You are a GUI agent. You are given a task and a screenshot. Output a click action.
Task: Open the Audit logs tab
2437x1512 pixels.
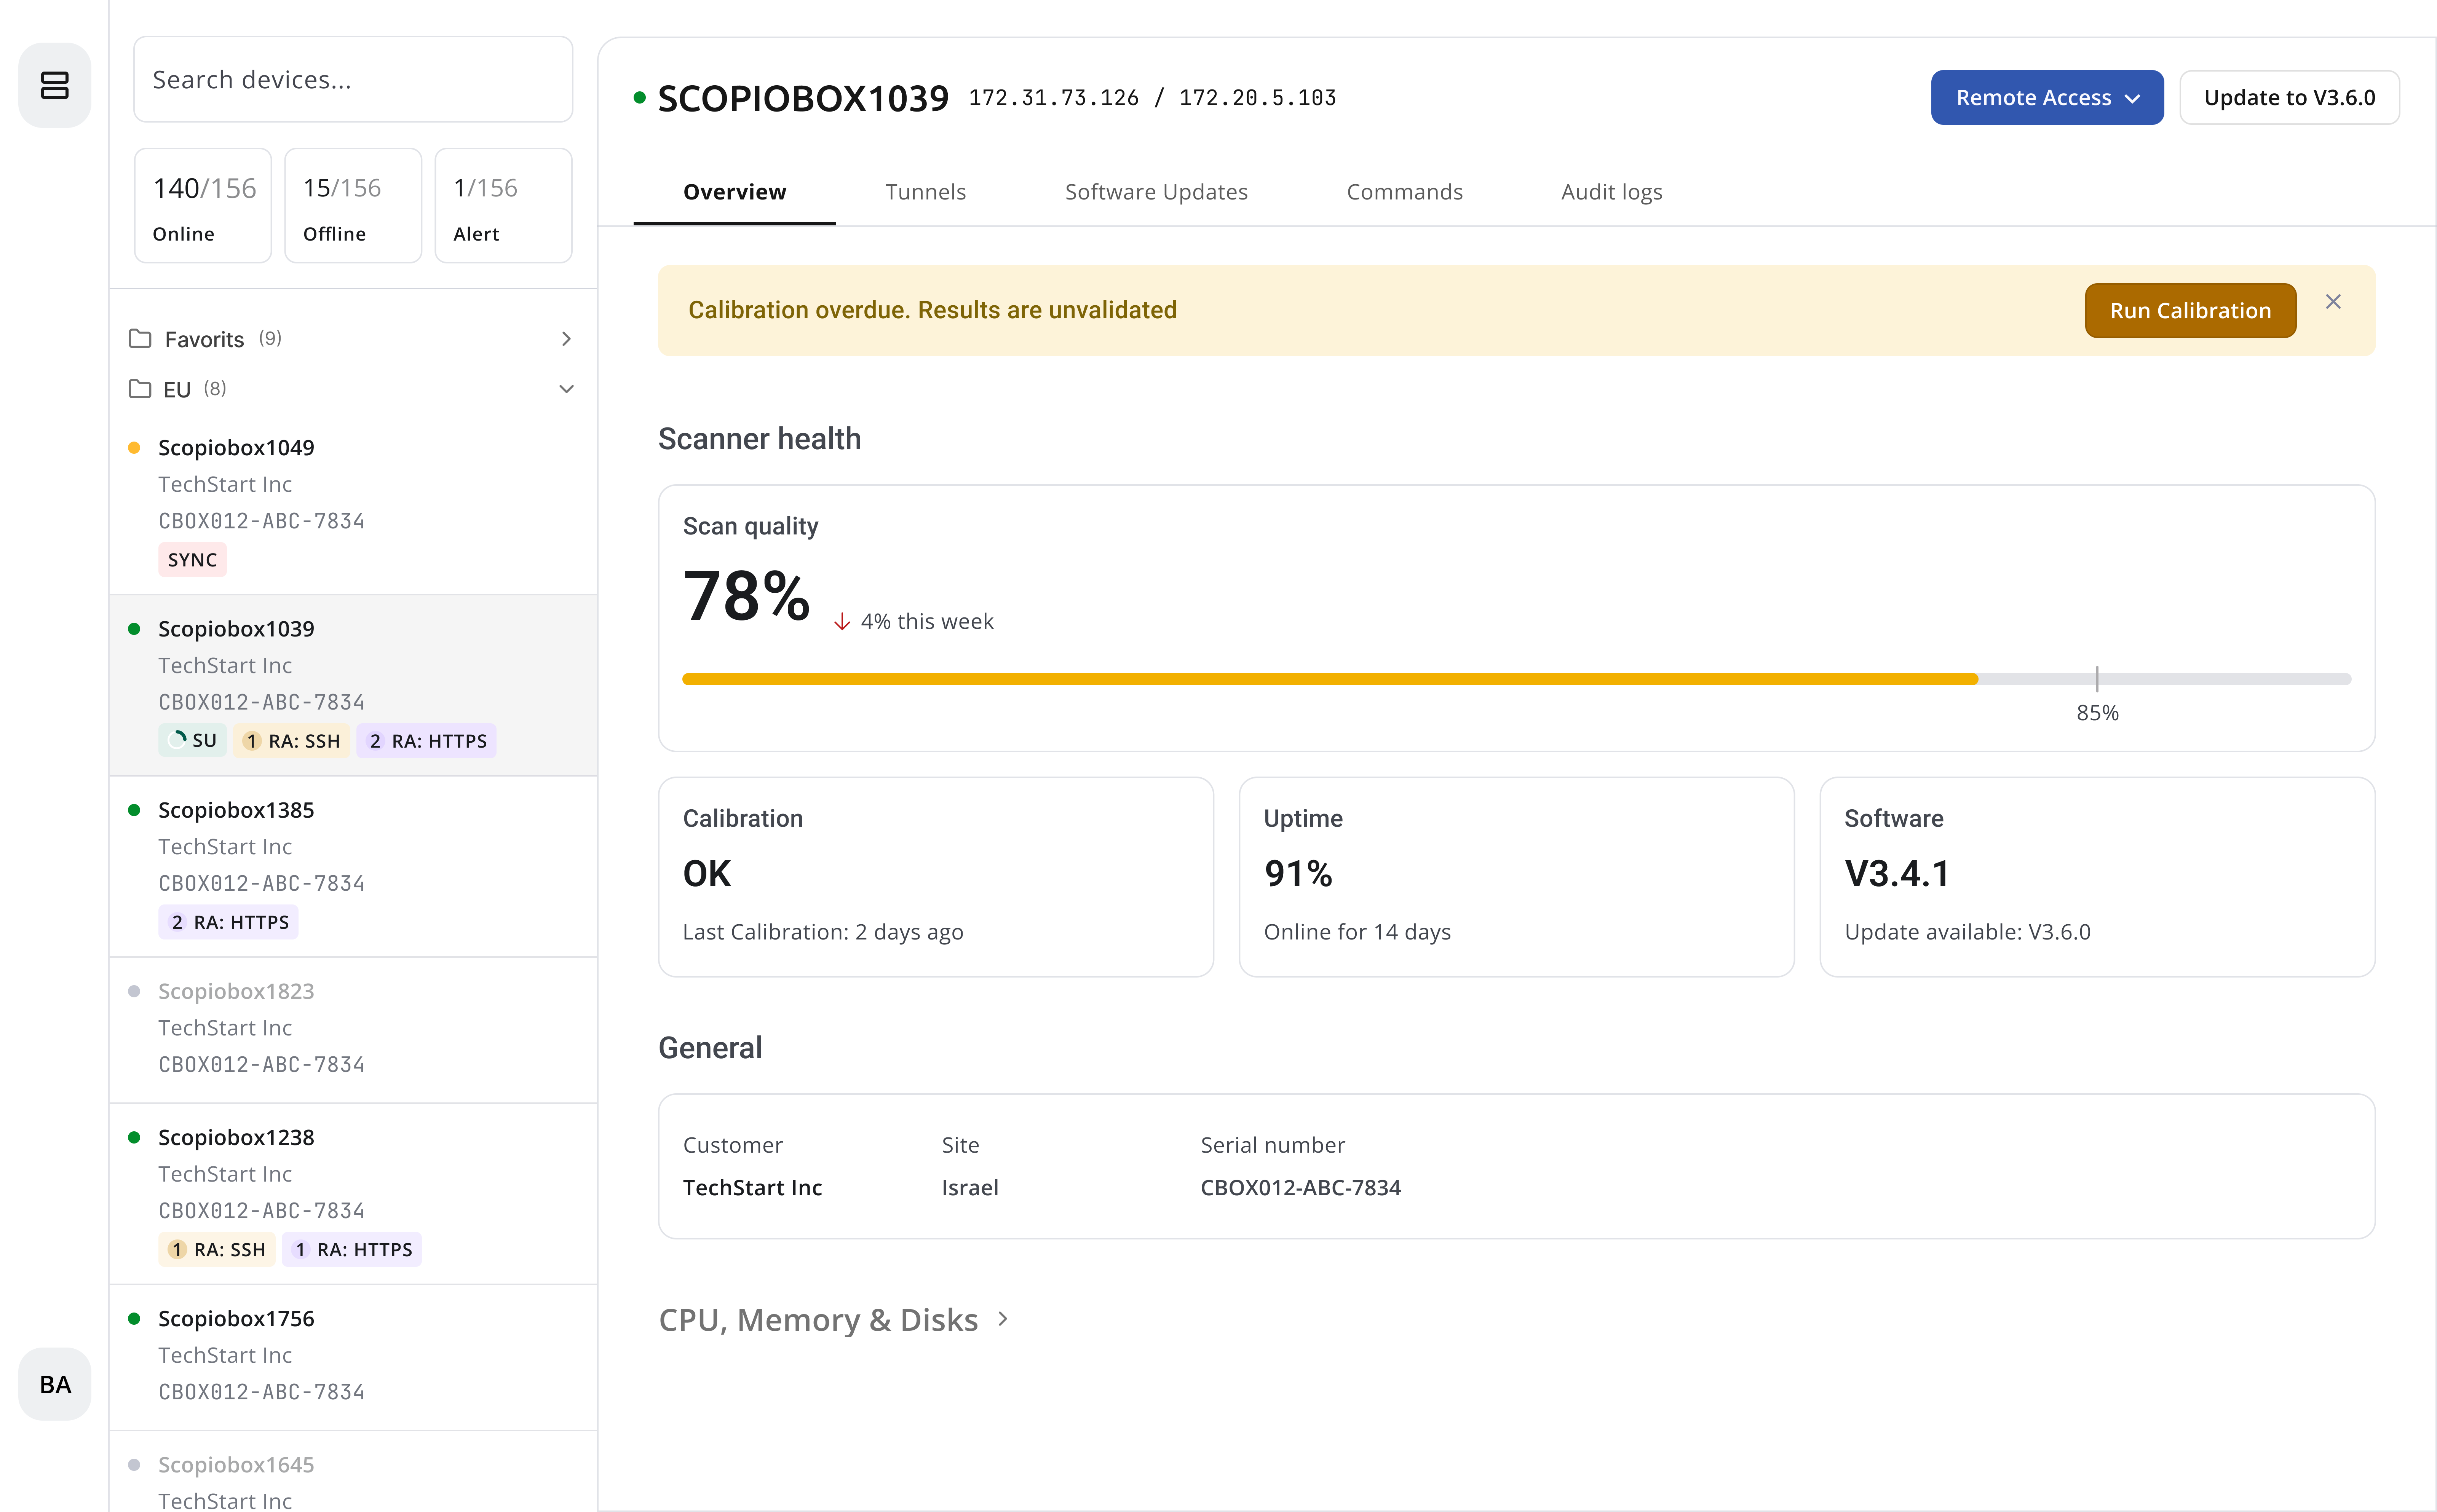coord(1611,192)
